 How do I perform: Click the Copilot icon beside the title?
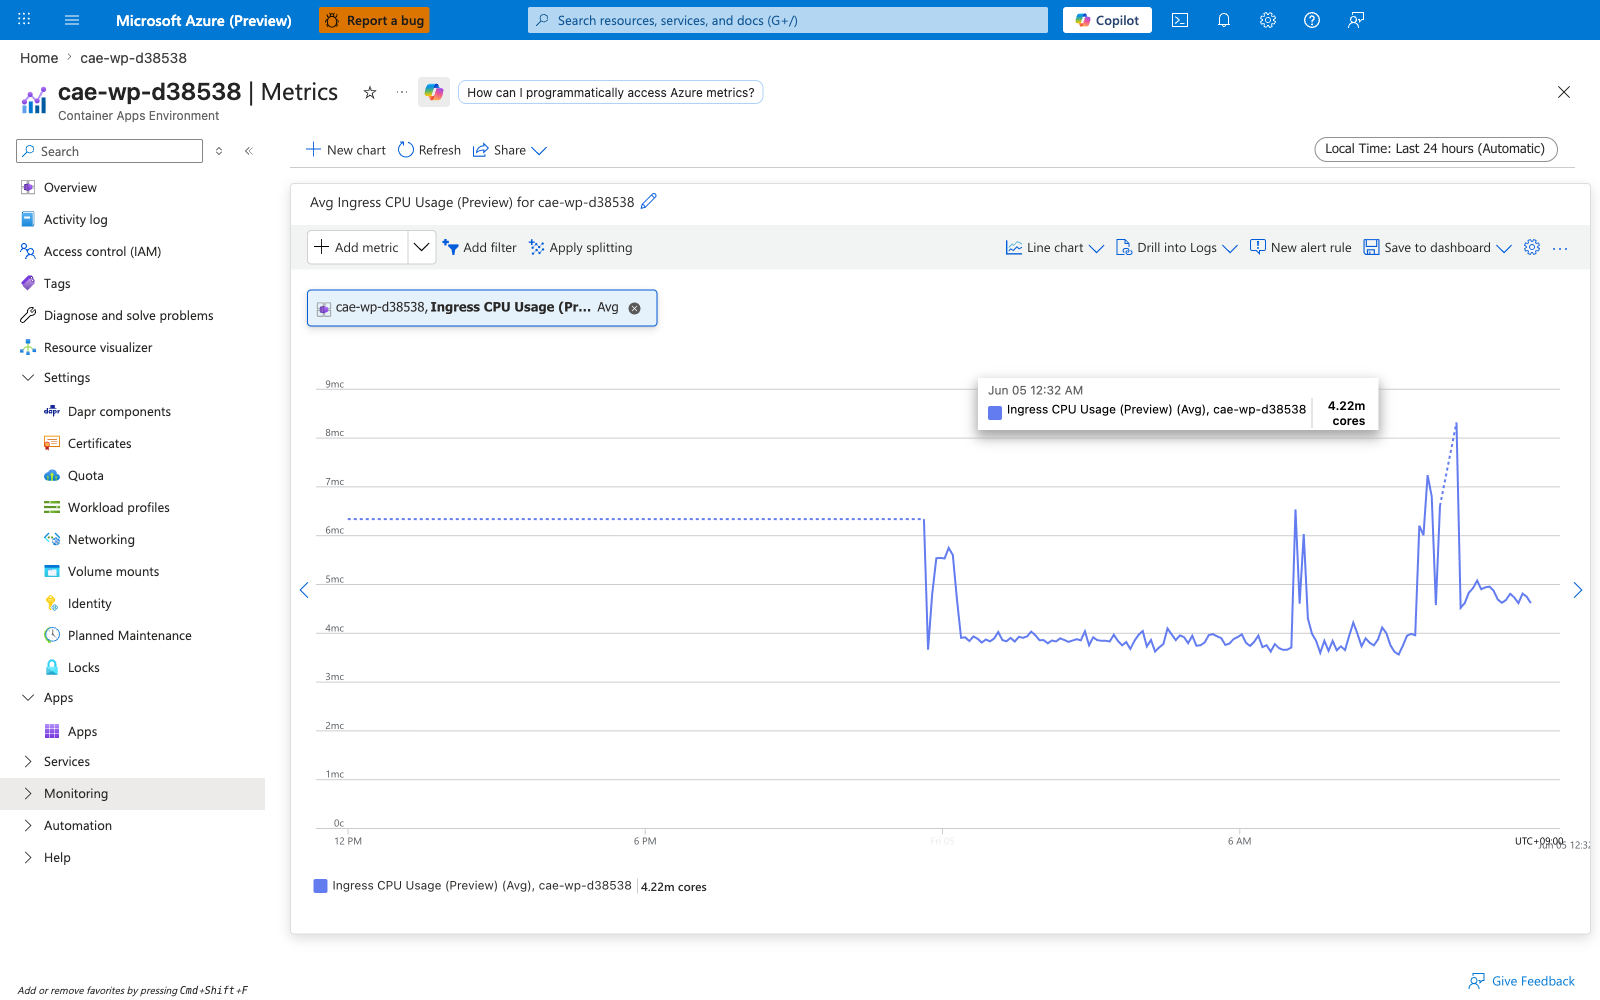[x=434, y=92]
